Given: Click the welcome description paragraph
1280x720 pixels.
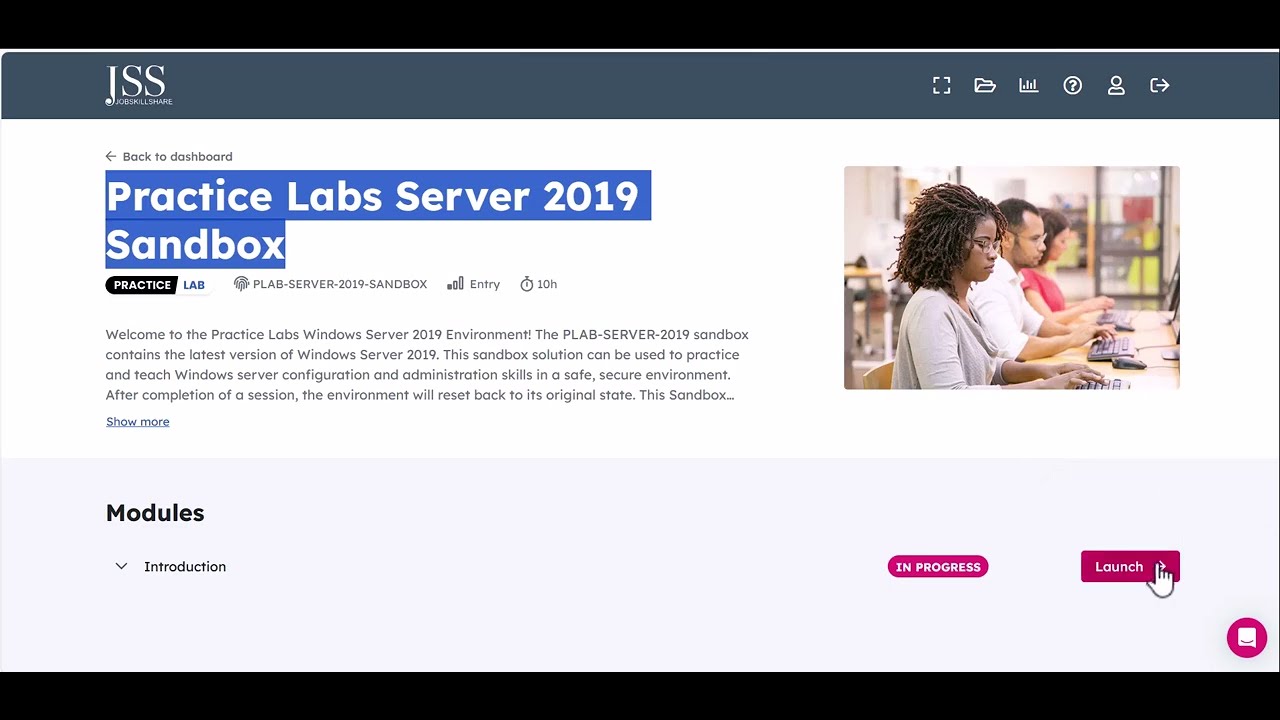Looking at the screenshot, I should coord(427,365).
